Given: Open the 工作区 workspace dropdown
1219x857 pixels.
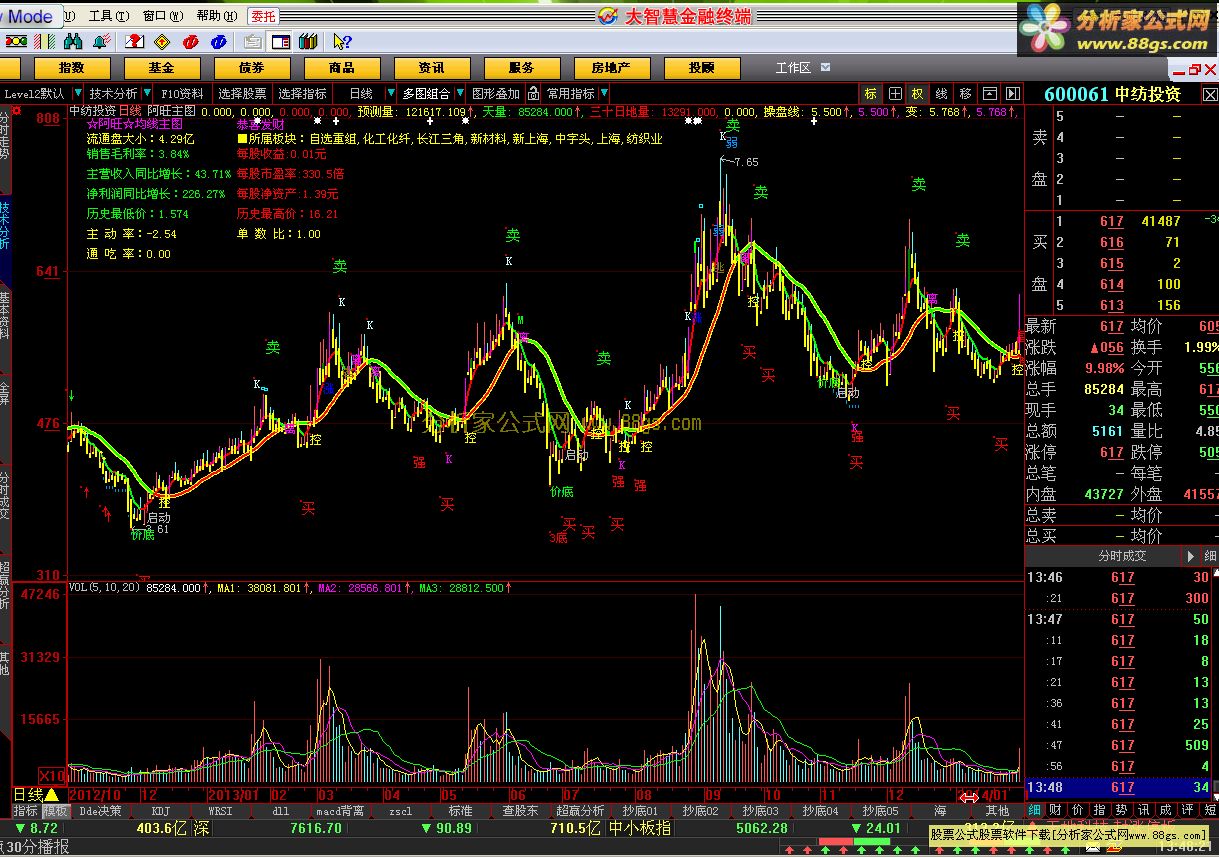Looking at the screenshot, I should pyautogui.click(x=826, y=67).
